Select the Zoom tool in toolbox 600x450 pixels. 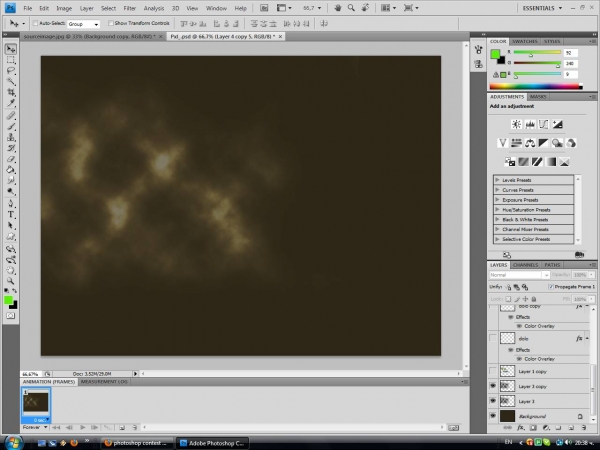click(x=11, y=281)
